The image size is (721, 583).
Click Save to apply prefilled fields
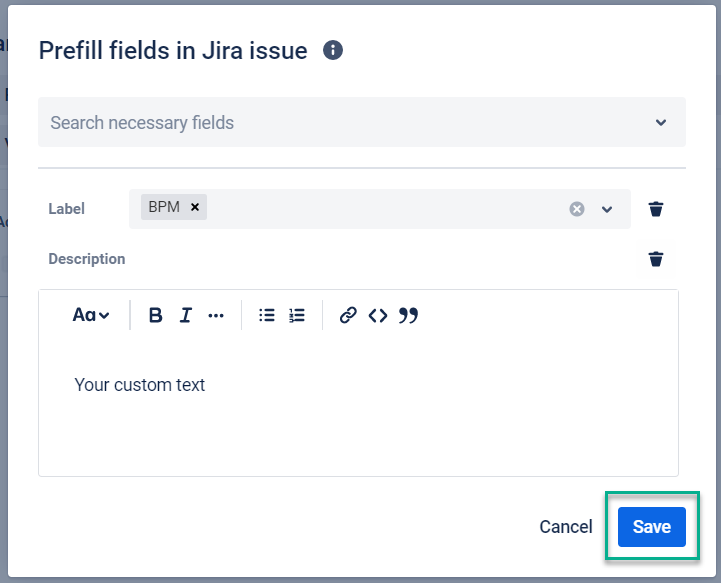click(x=651, y=527)
